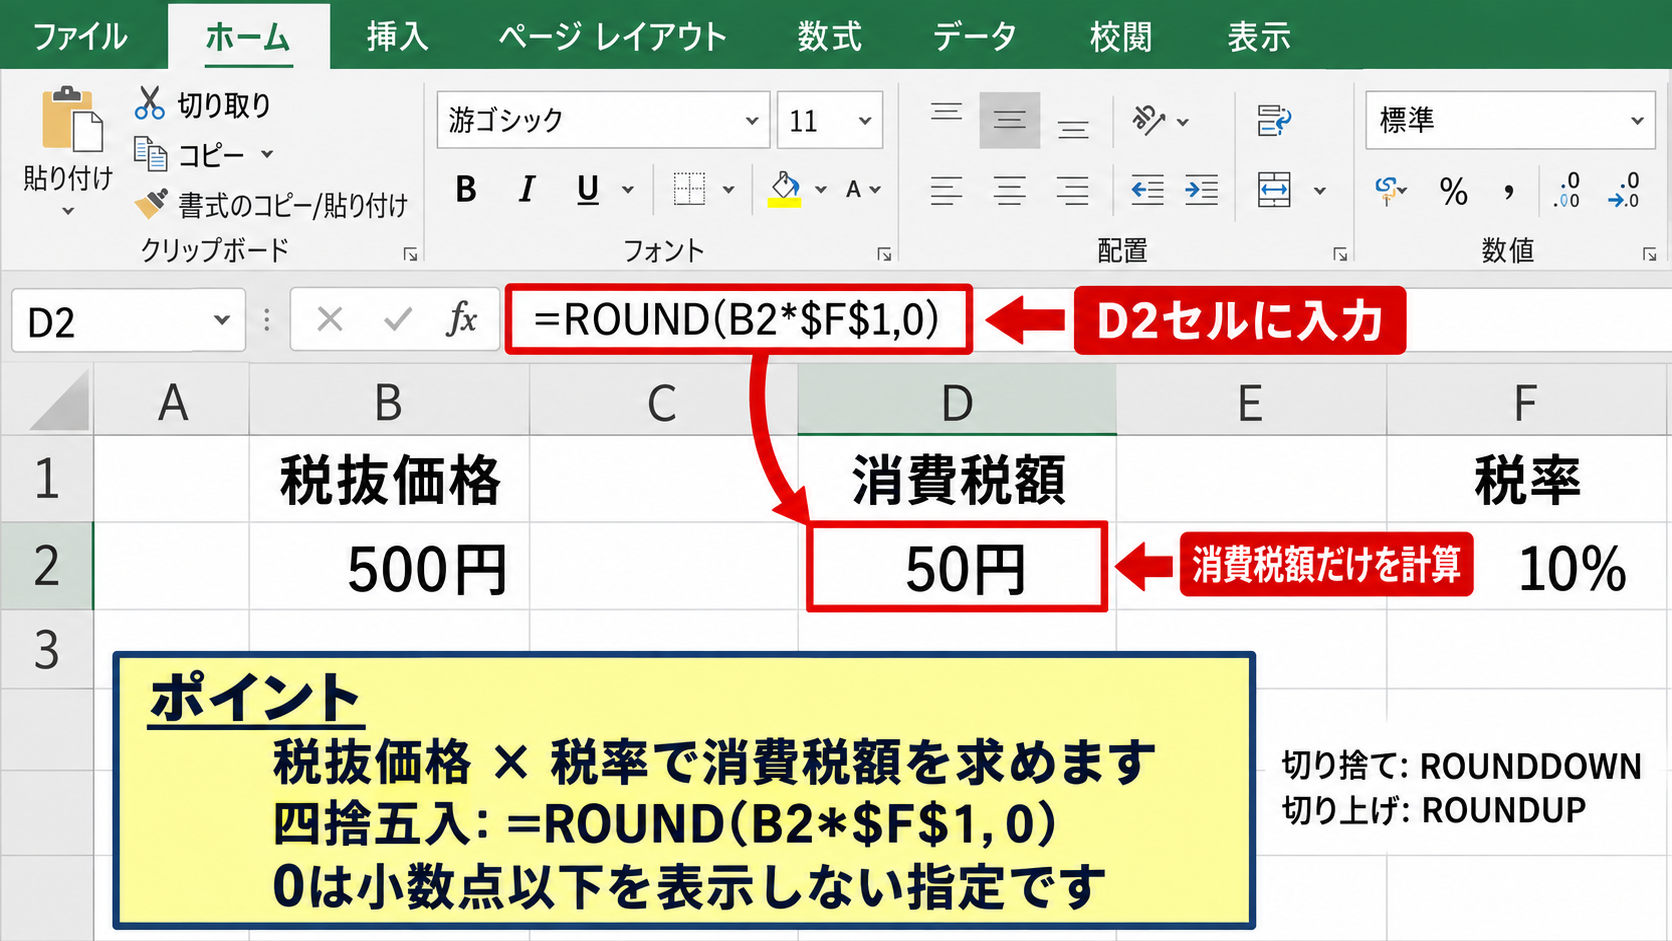This screenshot has width=1672, height=941.
Task: Align text to bottom of cell
Action: click(1073, 128)
